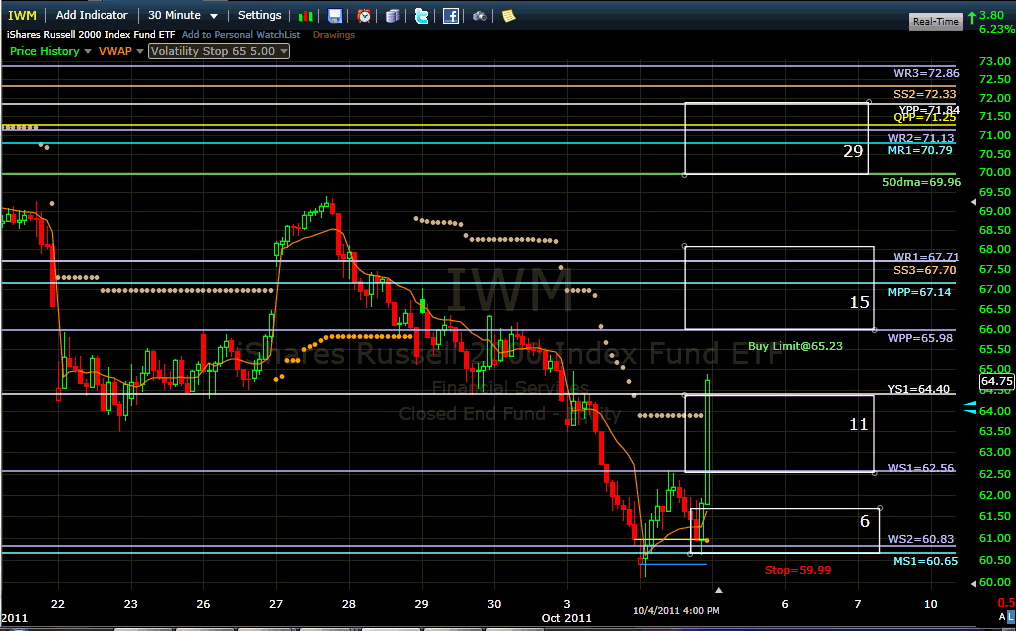Click the alarm clock alert icon

364,16
